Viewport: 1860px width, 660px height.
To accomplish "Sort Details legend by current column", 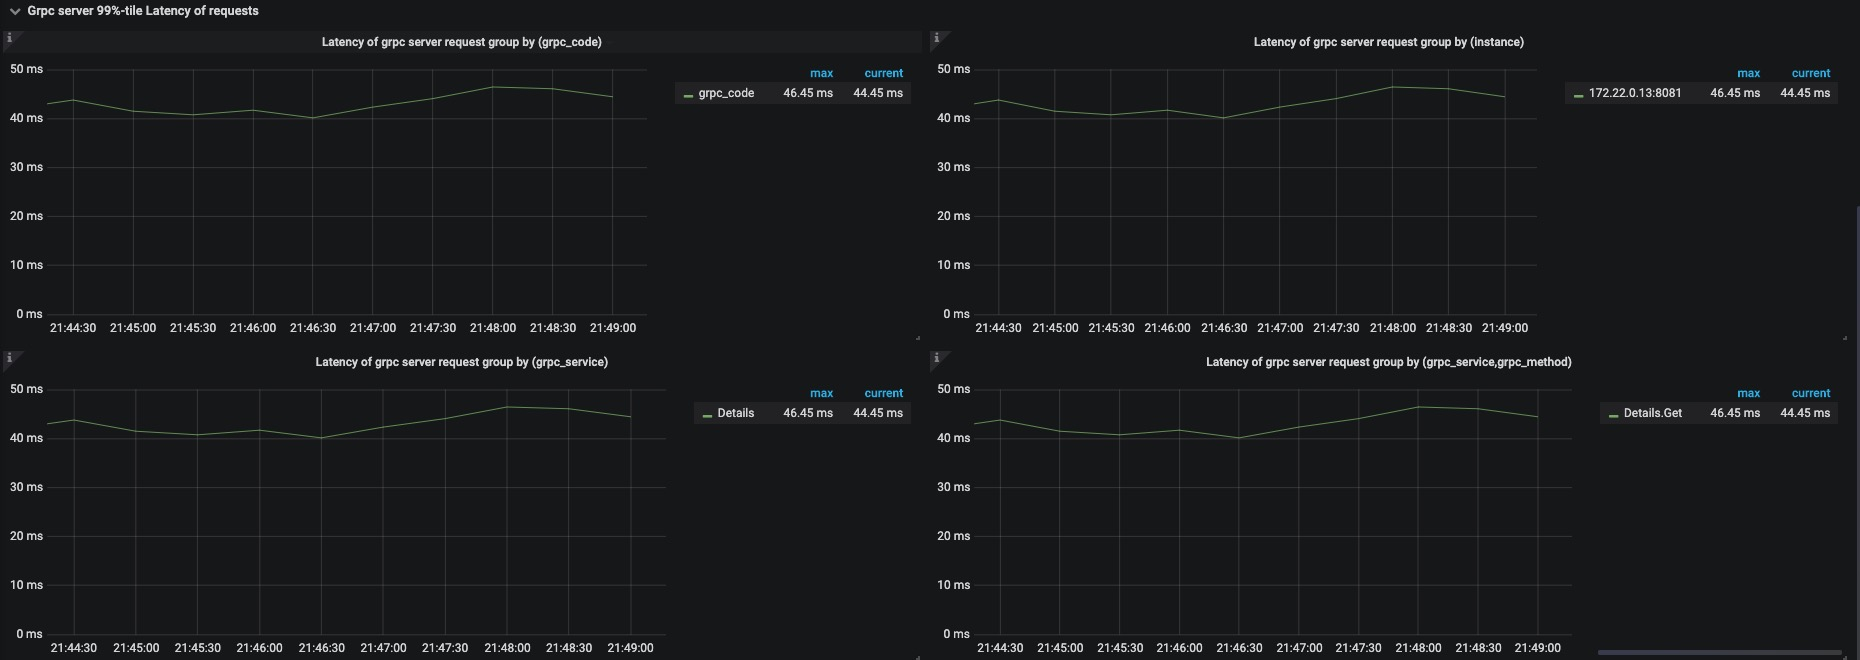I will point(883,393).
